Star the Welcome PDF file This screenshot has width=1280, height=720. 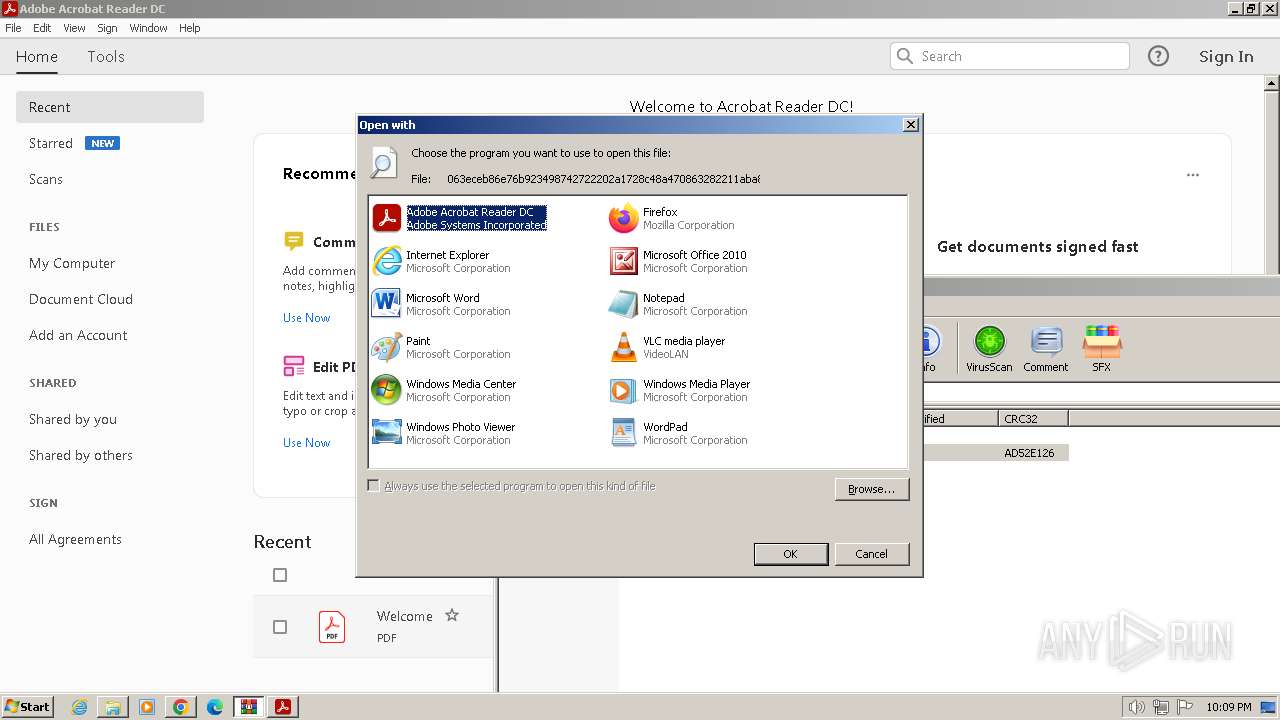click(452, 615)
